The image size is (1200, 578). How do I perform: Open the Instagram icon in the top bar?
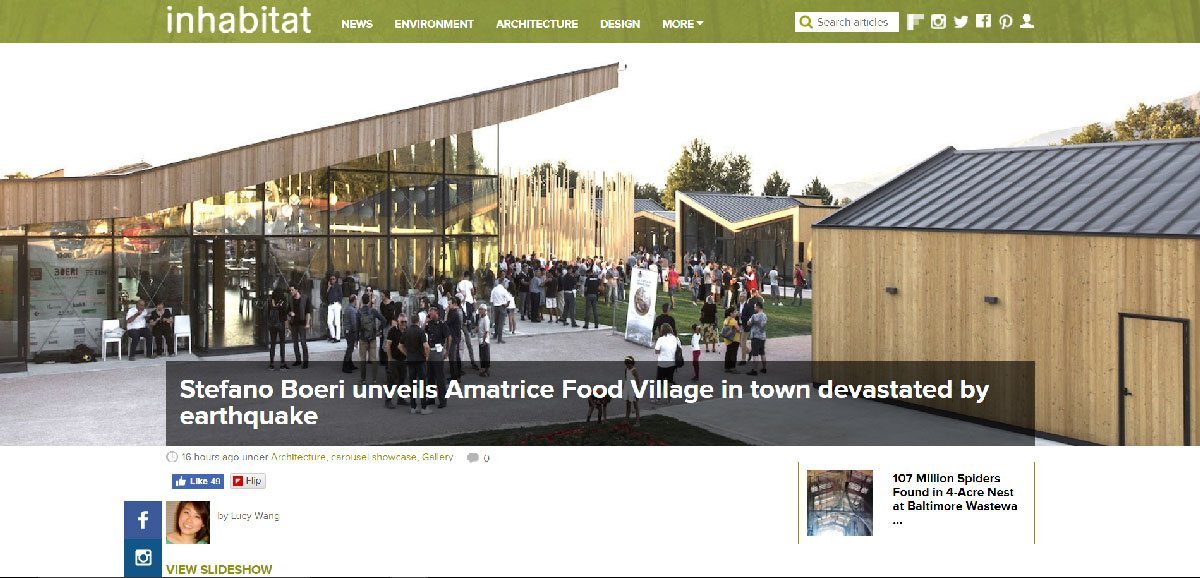coord(938,22)
